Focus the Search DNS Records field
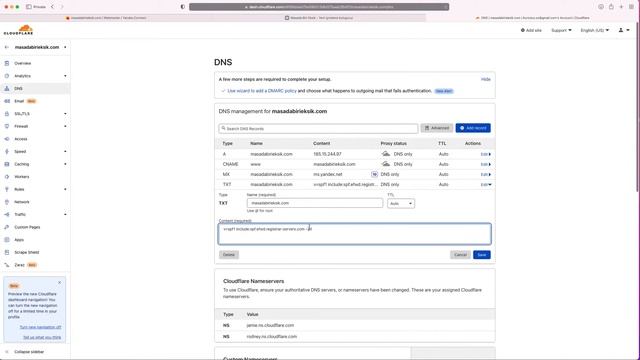The width and height of the screenshot is (640, 360). [318, 129]
